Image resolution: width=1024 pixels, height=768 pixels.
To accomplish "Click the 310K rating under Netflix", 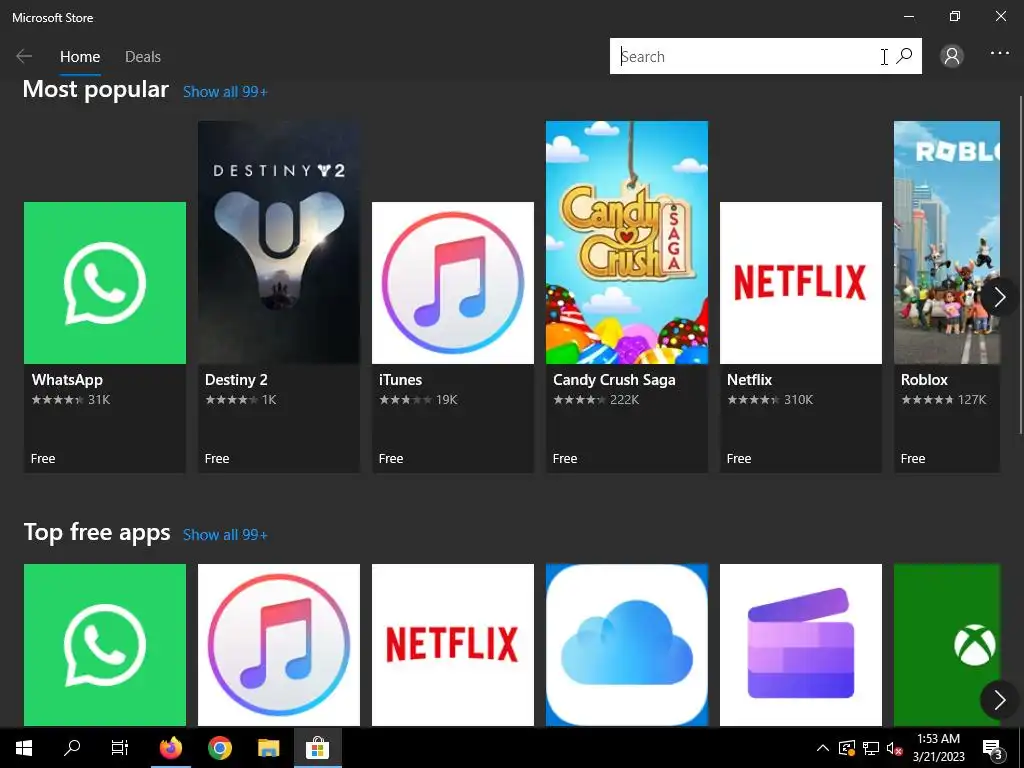I will coord(798,400).
